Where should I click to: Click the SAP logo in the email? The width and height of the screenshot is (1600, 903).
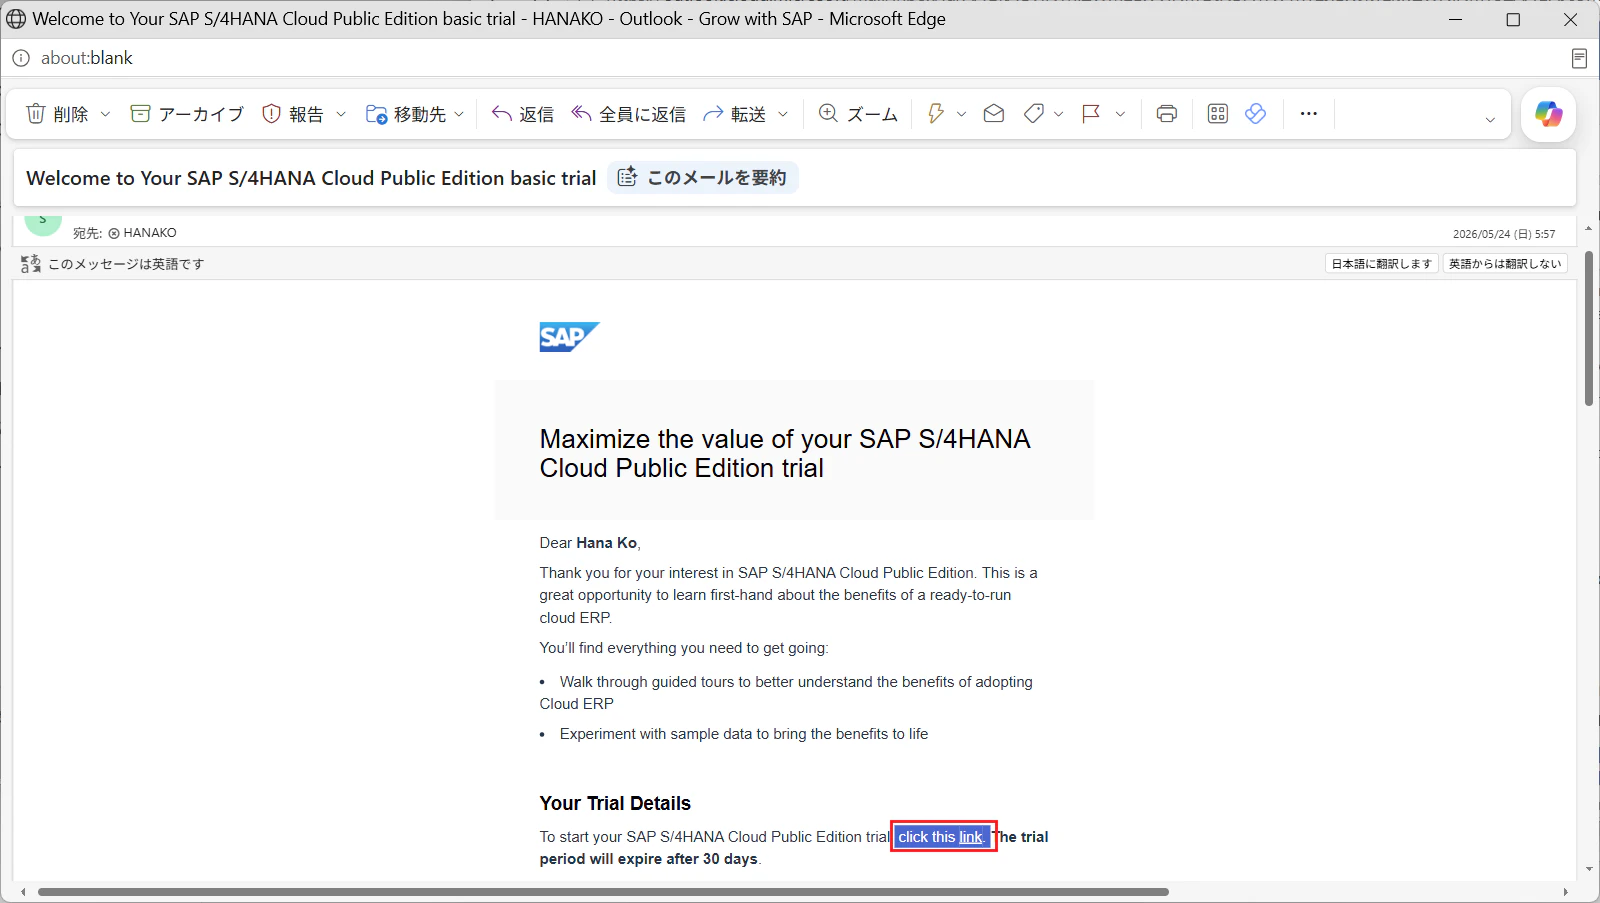pyautogui.click(x=569, y=337)
